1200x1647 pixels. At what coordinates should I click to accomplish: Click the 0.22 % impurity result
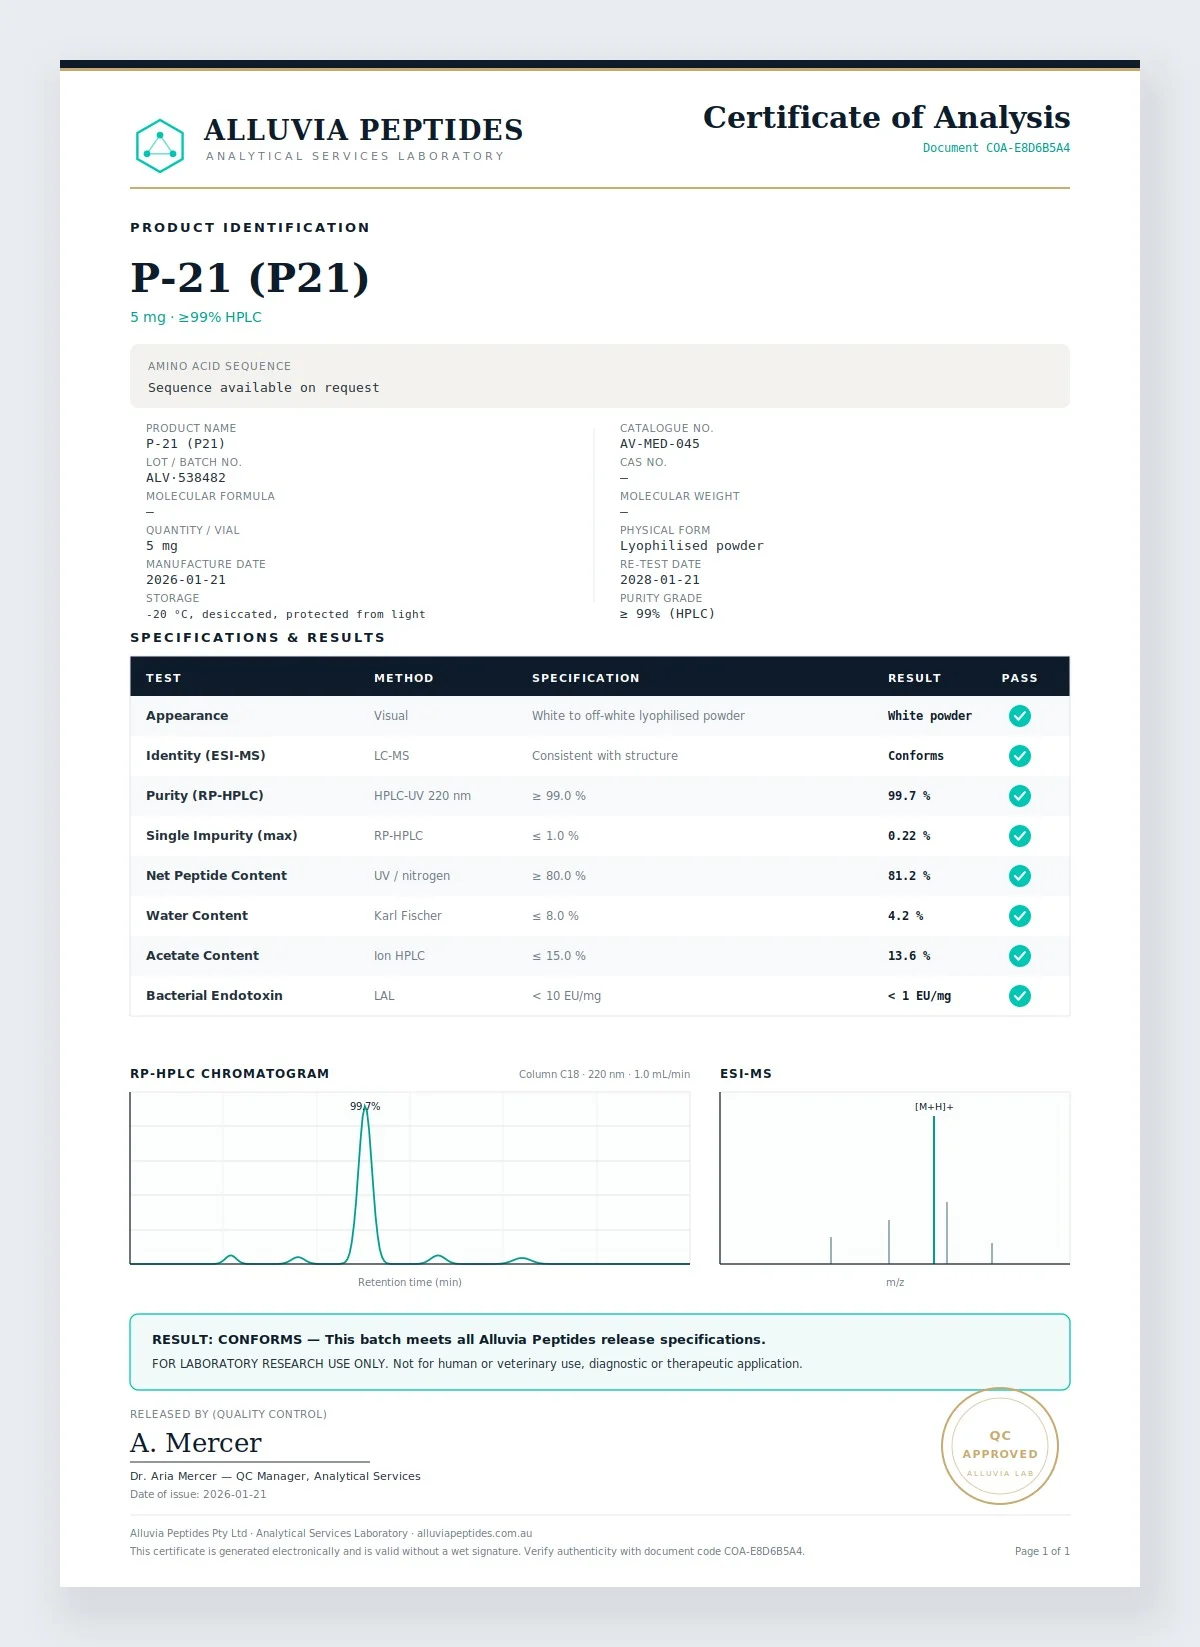(x=909, y=836)
